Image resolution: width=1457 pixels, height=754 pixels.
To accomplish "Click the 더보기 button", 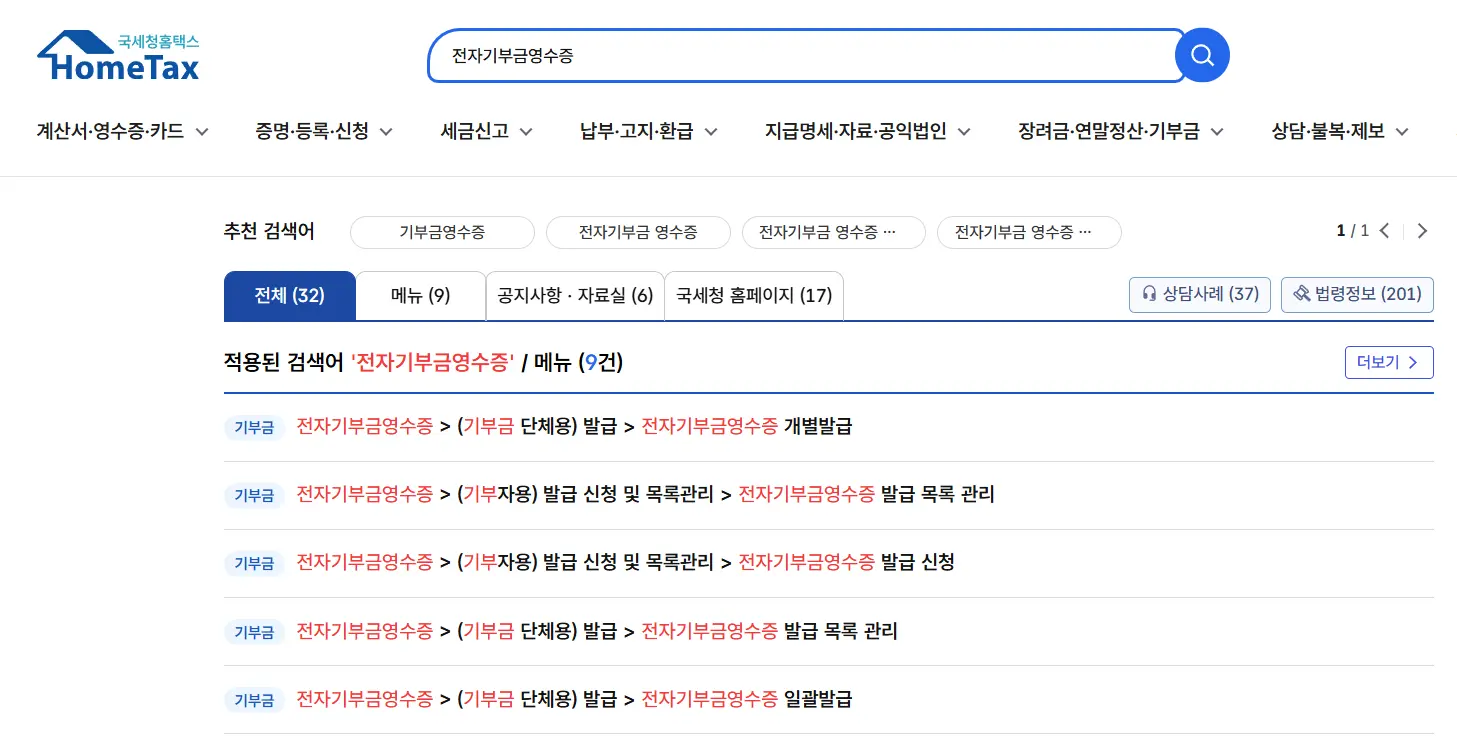I will tap(1389, 362).
